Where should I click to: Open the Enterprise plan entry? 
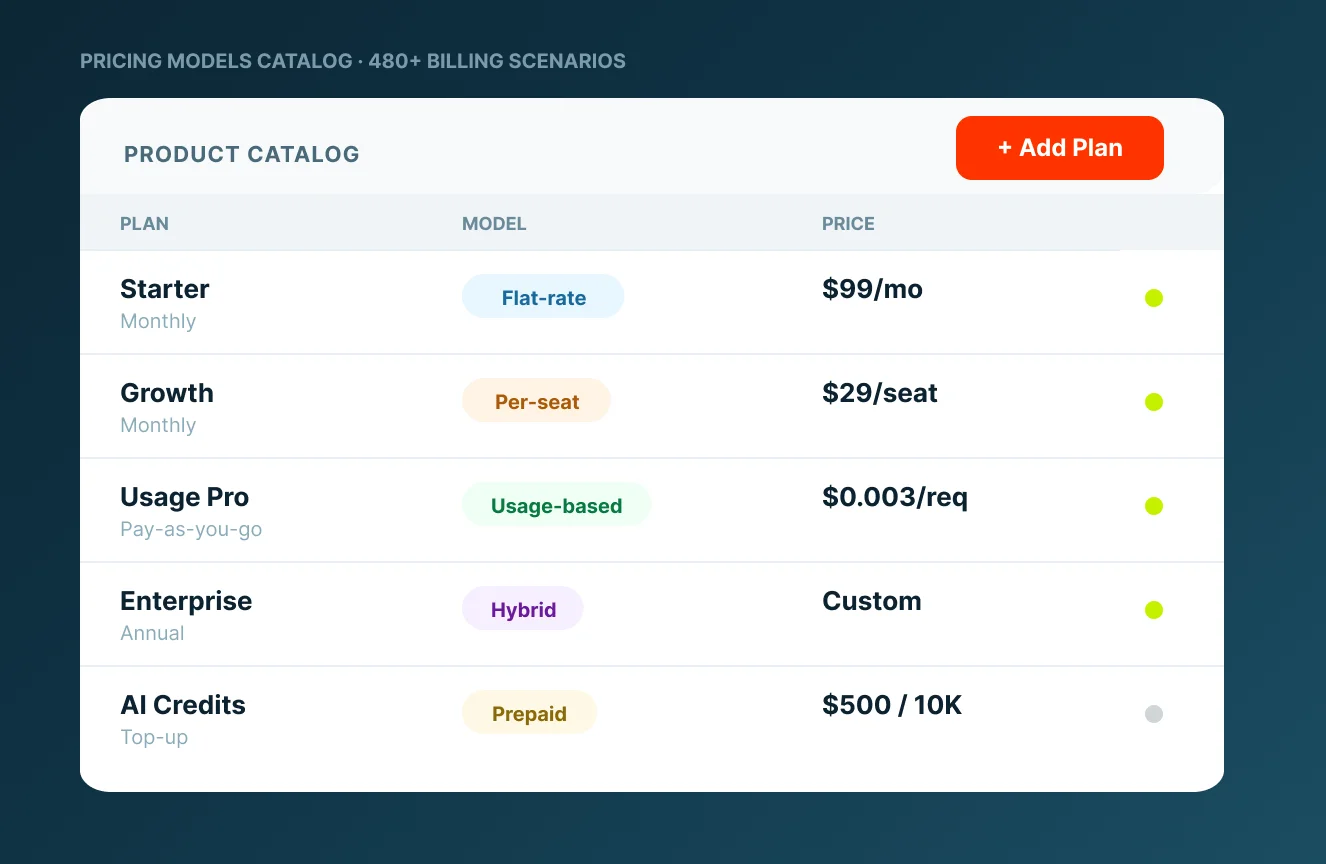click(x=652, y=614)
